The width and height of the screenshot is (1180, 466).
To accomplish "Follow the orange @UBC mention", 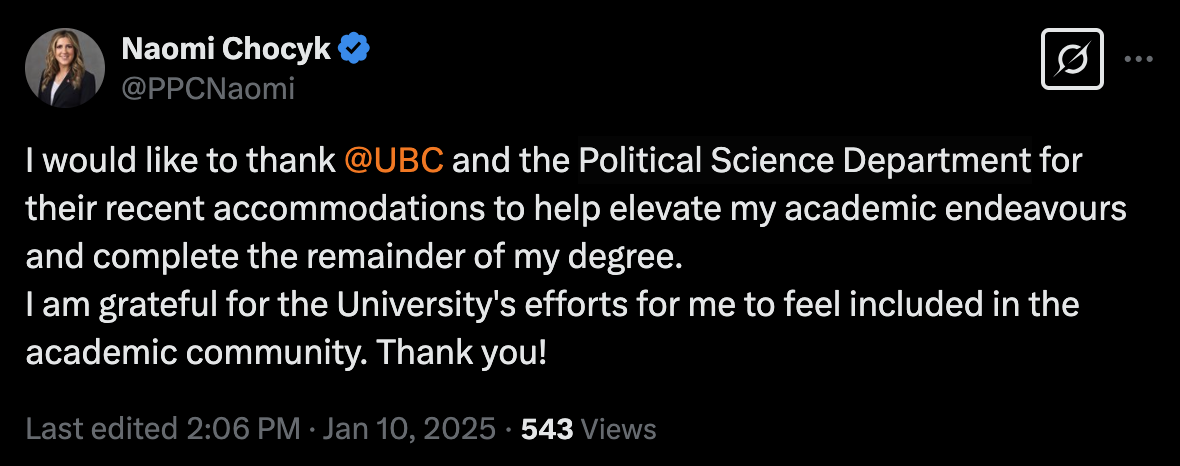I will click(x=394, y=161).
